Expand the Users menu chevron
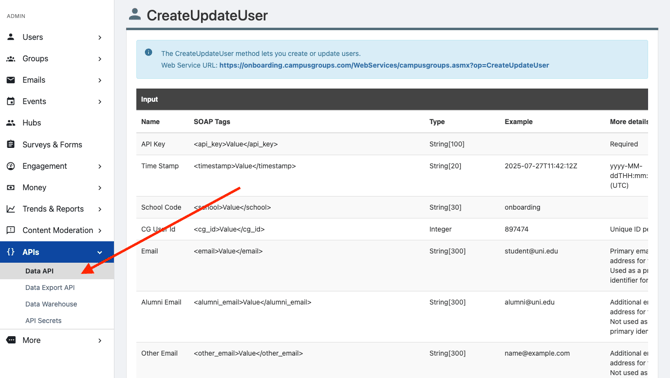This screenshot has width=670, height=378. click(x=100, y=38)
